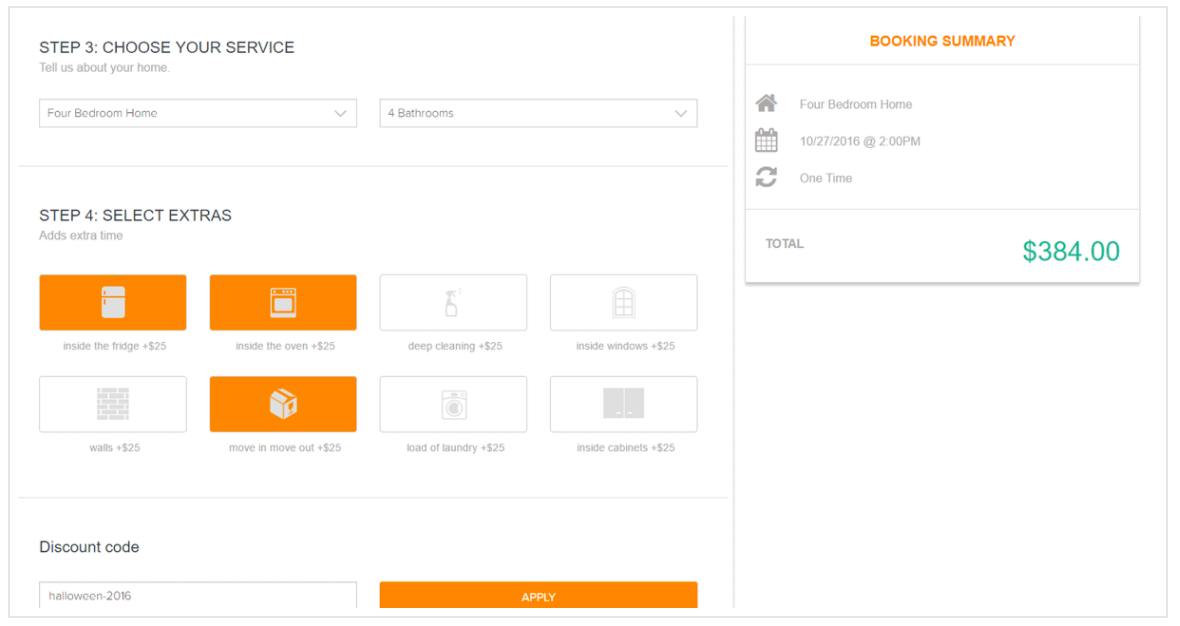Click the walls +$25 label
1180x626 pixels.
click(114, 448)
